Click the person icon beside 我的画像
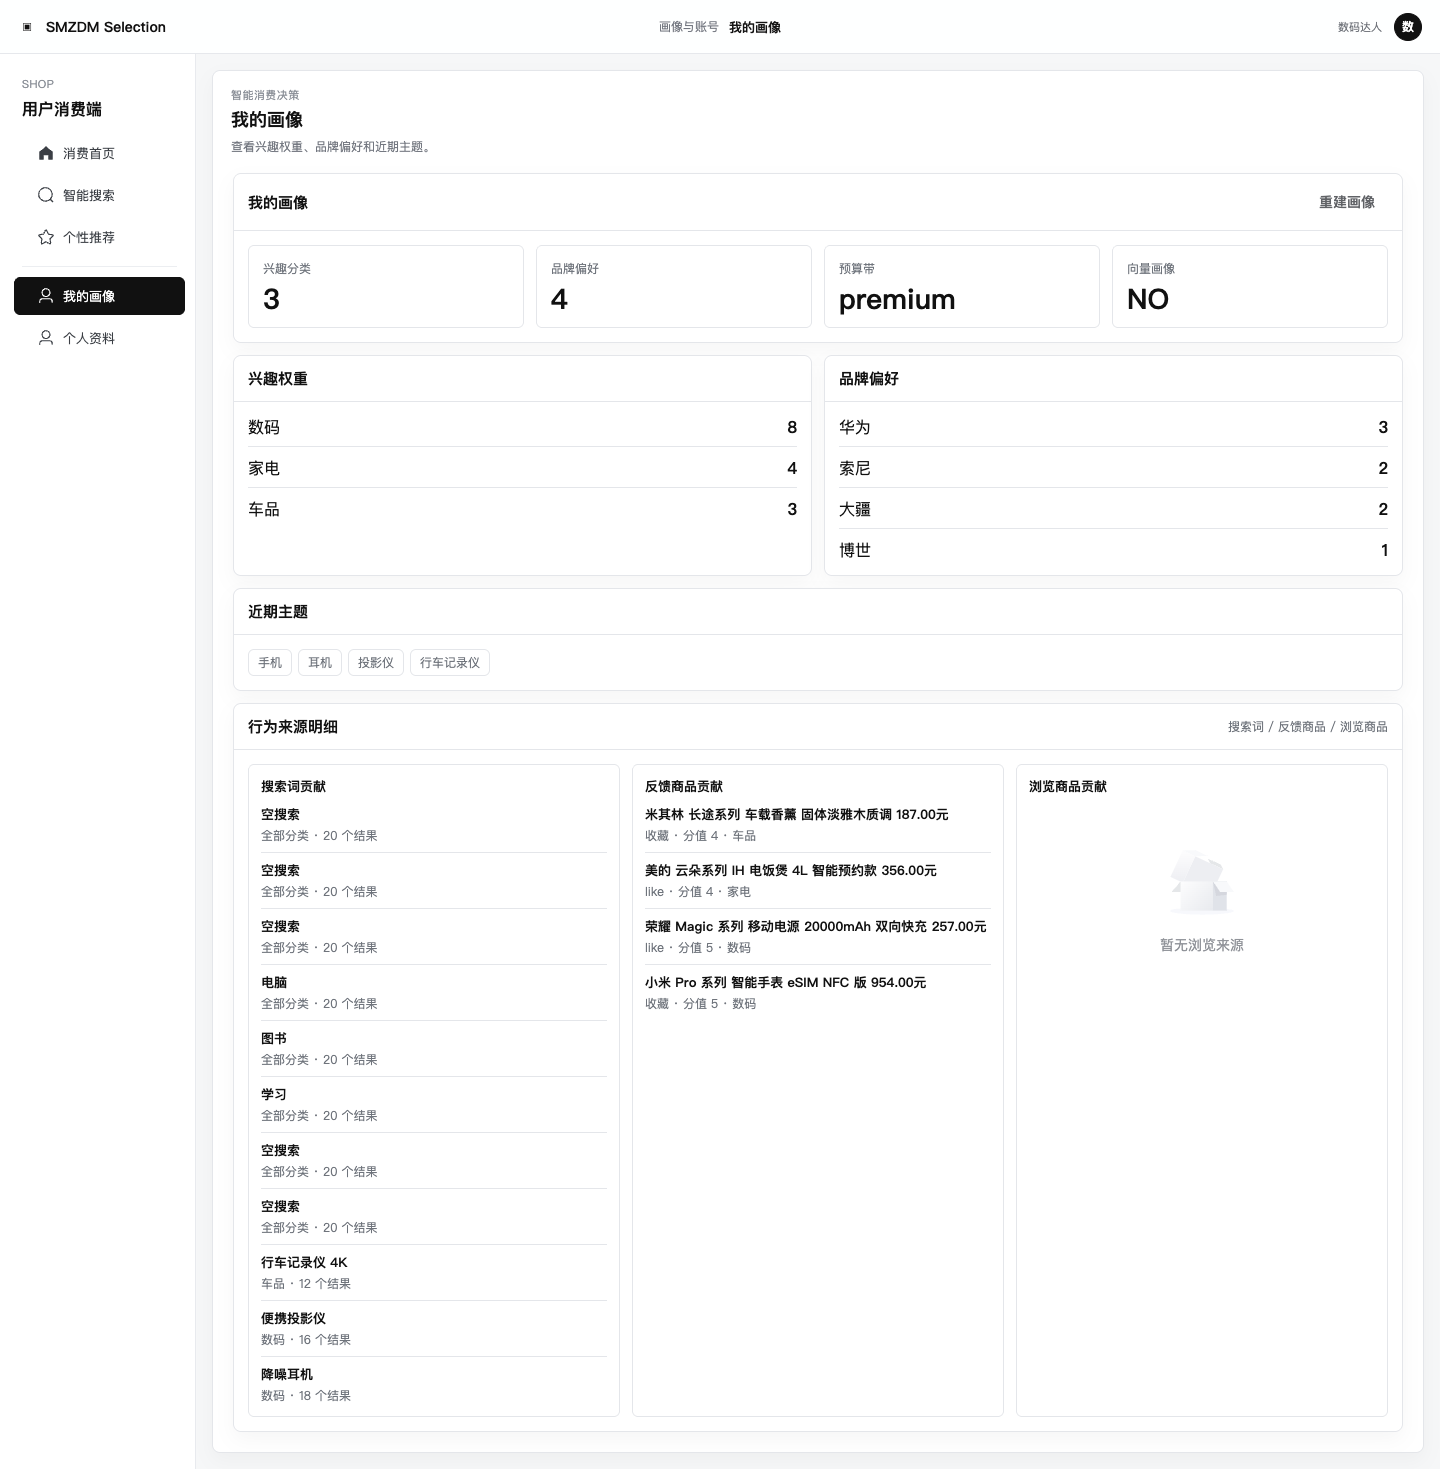Screen dimensions: 1440x1469 tap(46, 296)
